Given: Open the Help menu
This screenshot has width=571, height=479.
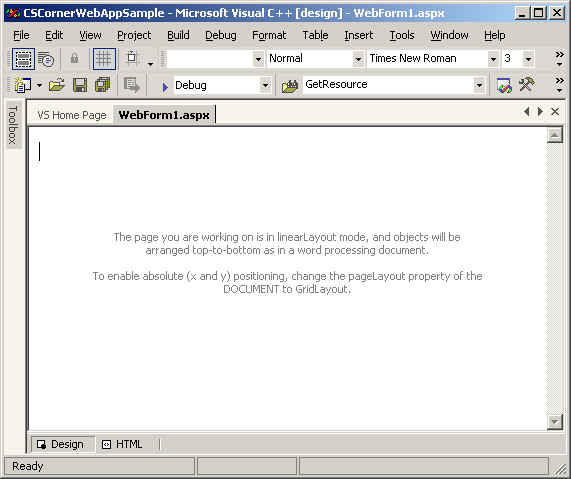Looking at the screenshot, I should (495, 35).
